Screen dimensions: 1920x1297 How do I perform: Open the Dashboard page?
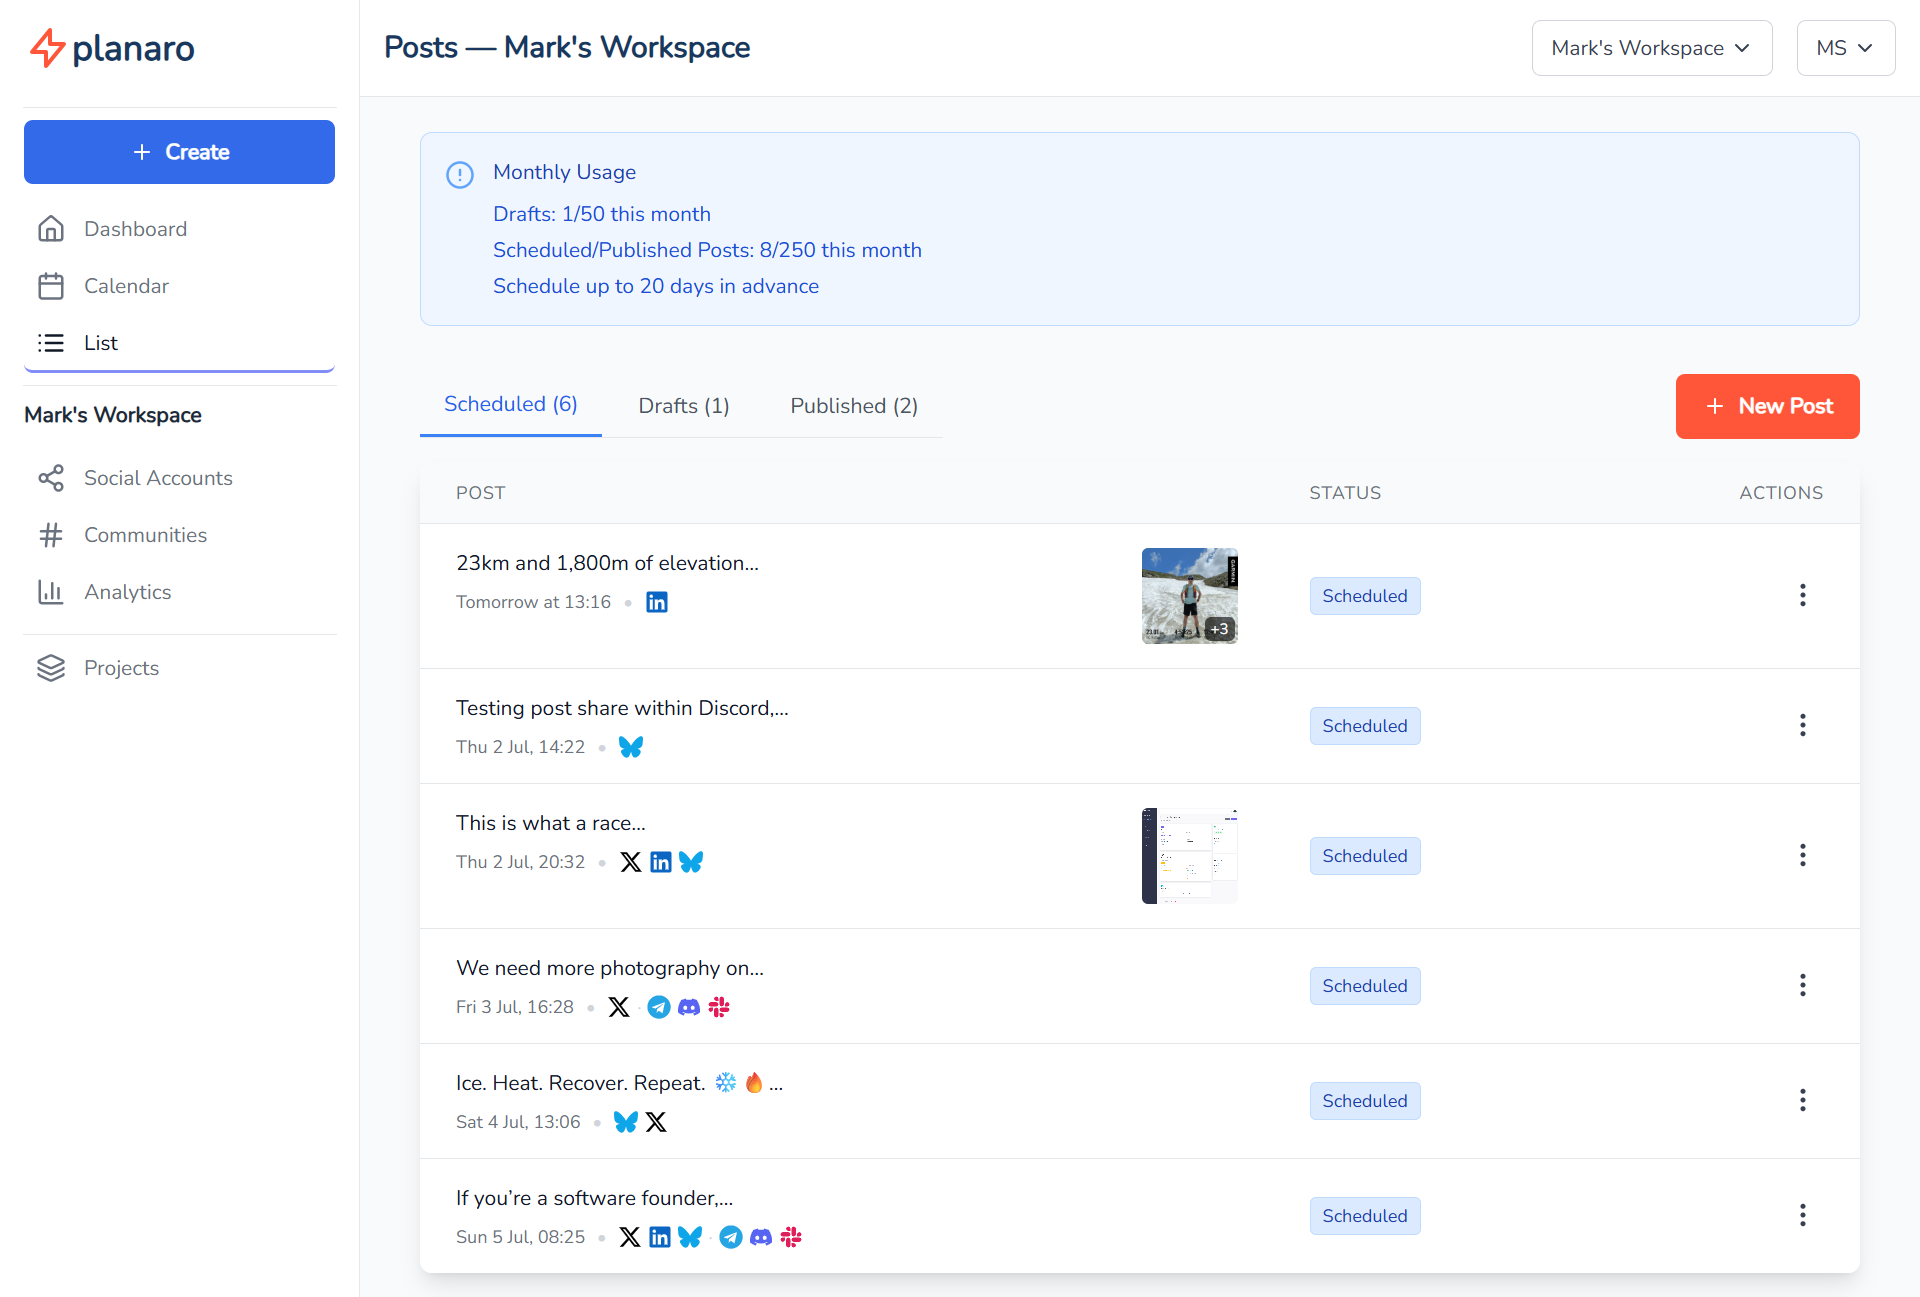click(x=179, y=229)
